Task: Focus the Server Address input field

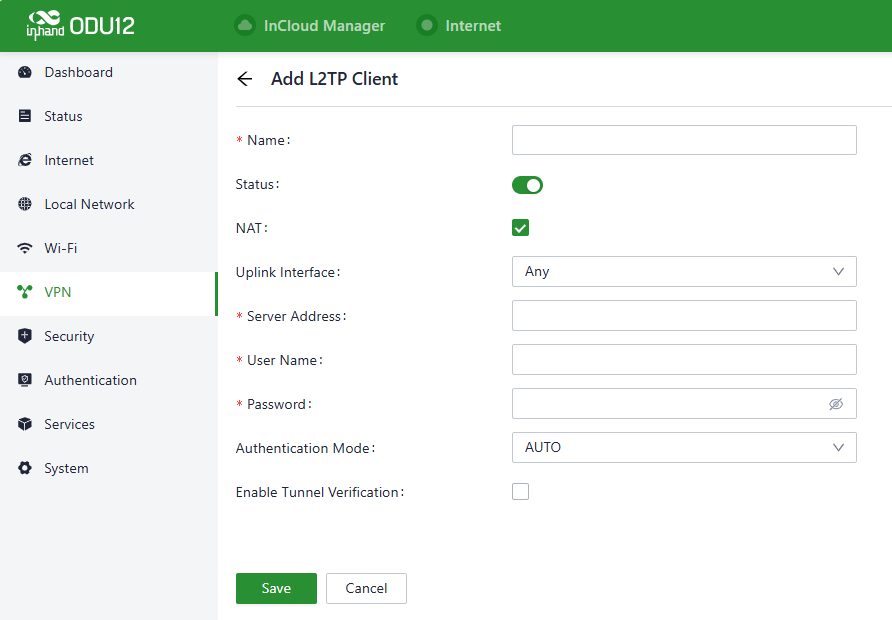Action: [684, 316]
